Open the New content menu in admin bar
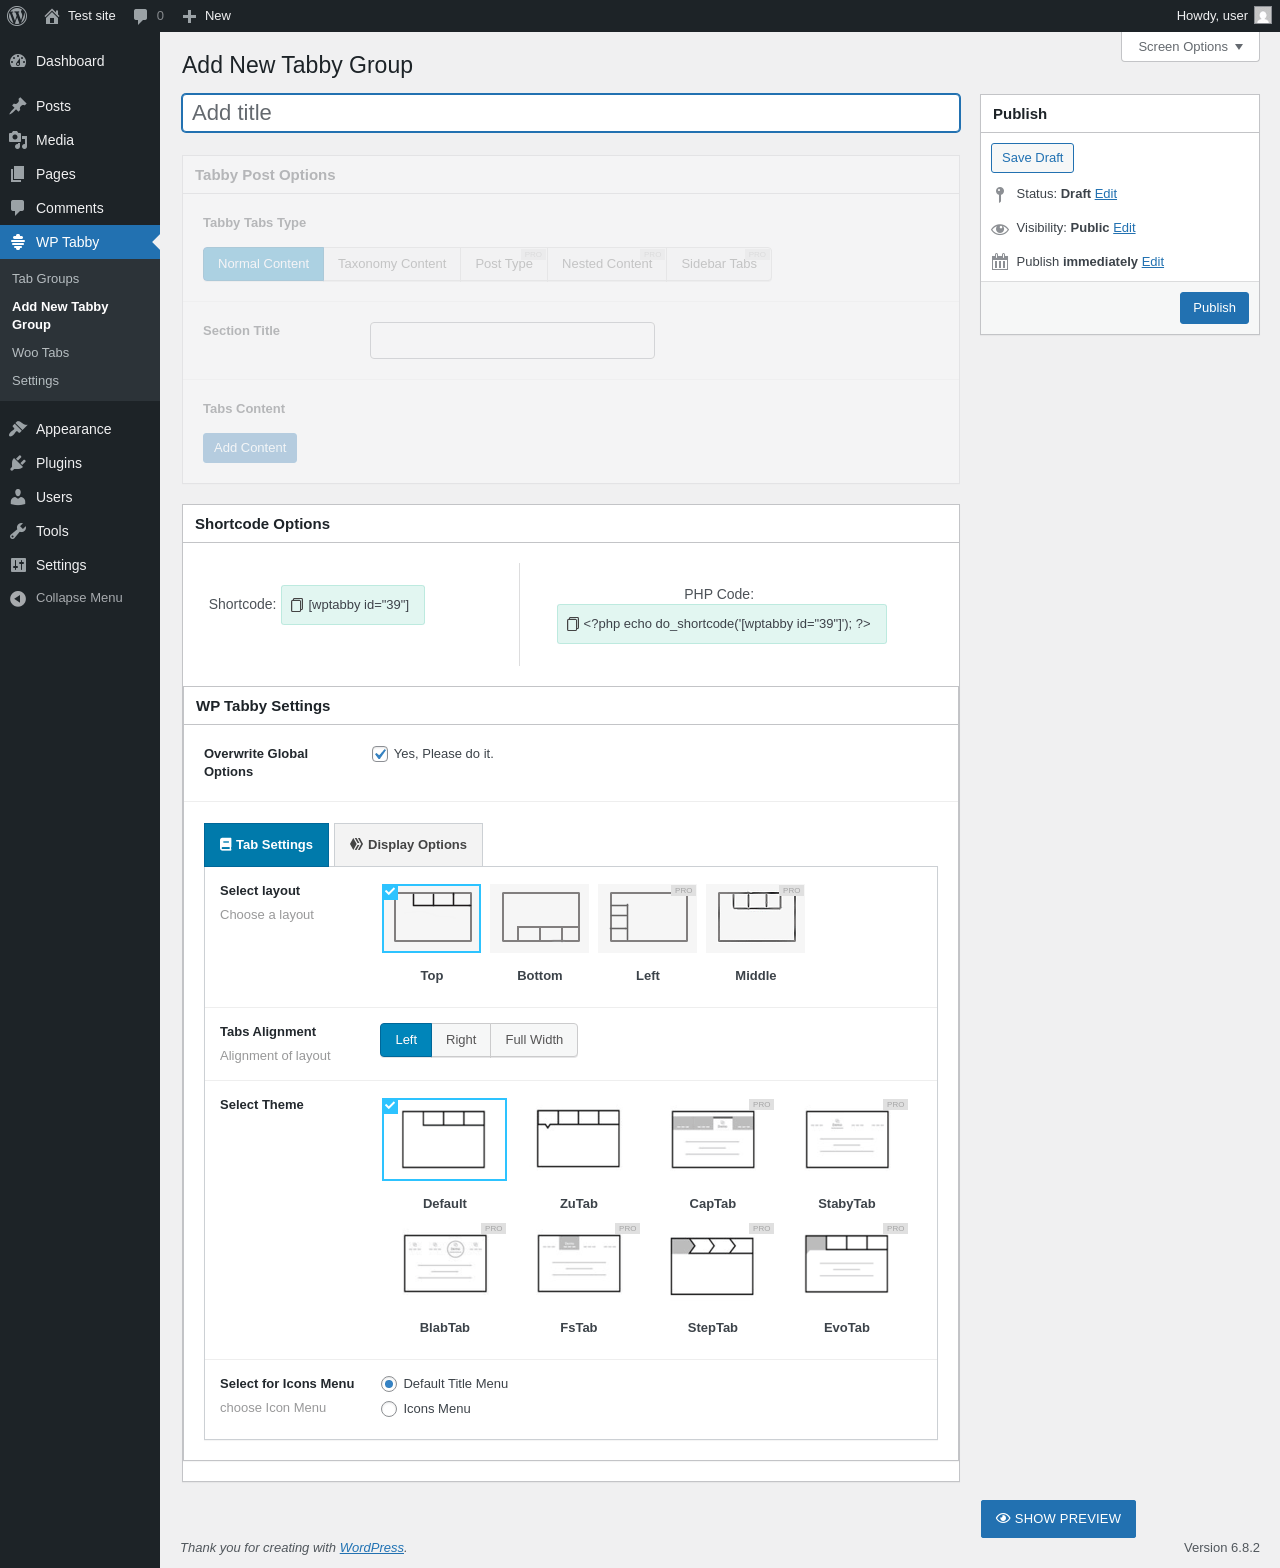 tap(207, 16)
